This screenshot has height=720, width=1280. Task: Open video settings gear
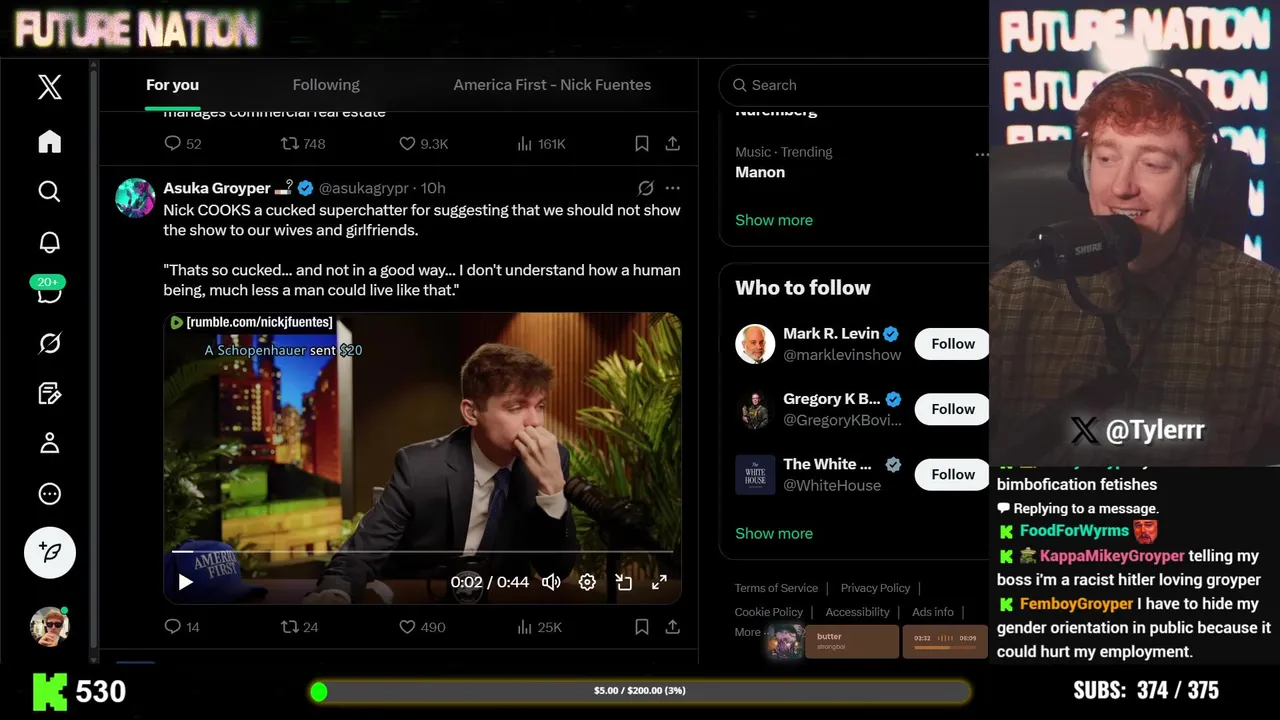pos(587,582)
